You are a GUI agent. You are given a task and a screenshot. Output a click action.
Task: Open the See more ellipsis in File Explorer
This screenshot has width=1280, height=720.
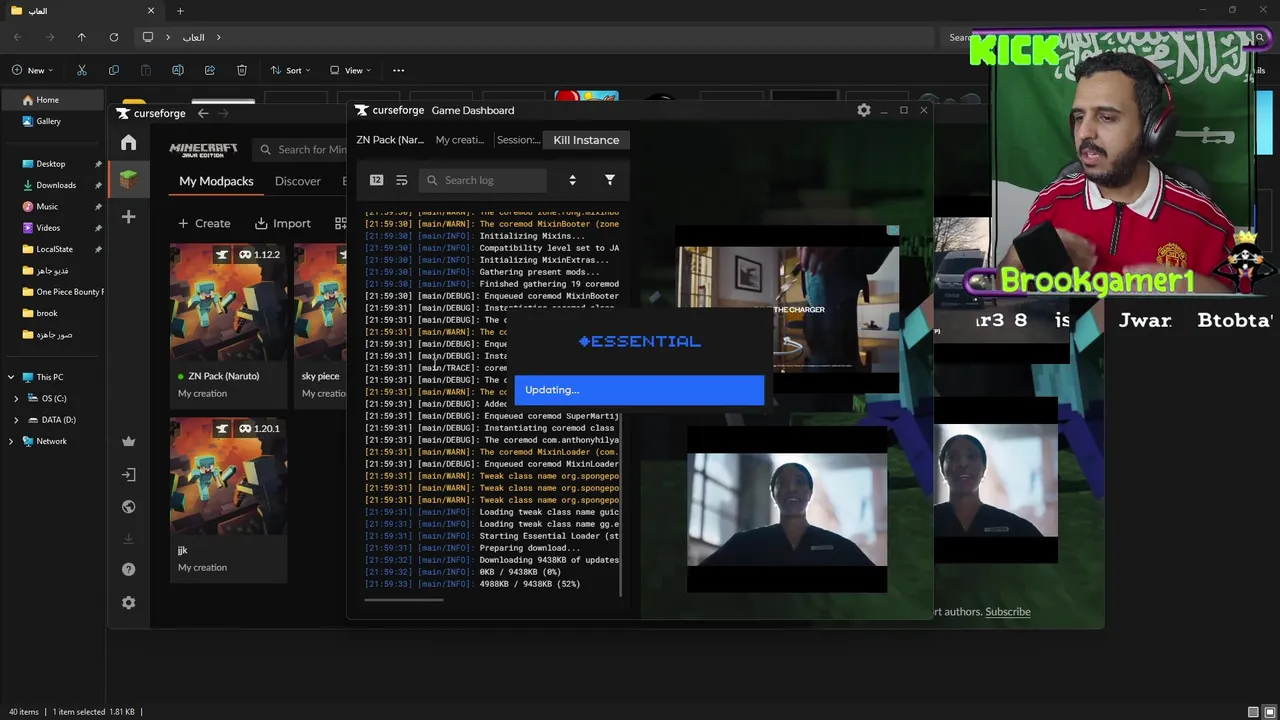click(x=398, y=70)
